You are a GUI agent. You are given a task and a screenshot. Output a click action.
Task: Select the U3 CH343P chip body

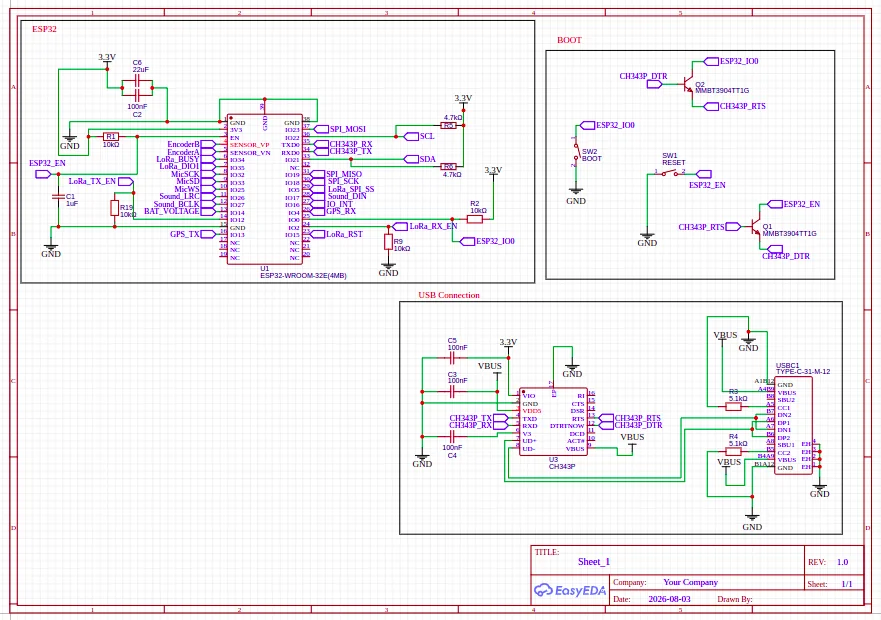[553, 422]
